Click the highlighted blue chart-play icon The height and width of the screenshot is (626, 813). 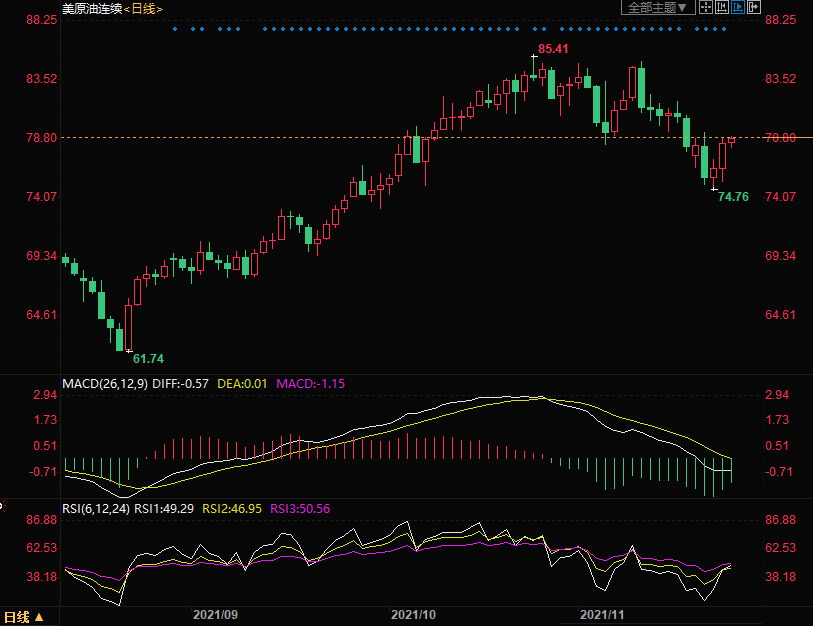tap(738, 8)
